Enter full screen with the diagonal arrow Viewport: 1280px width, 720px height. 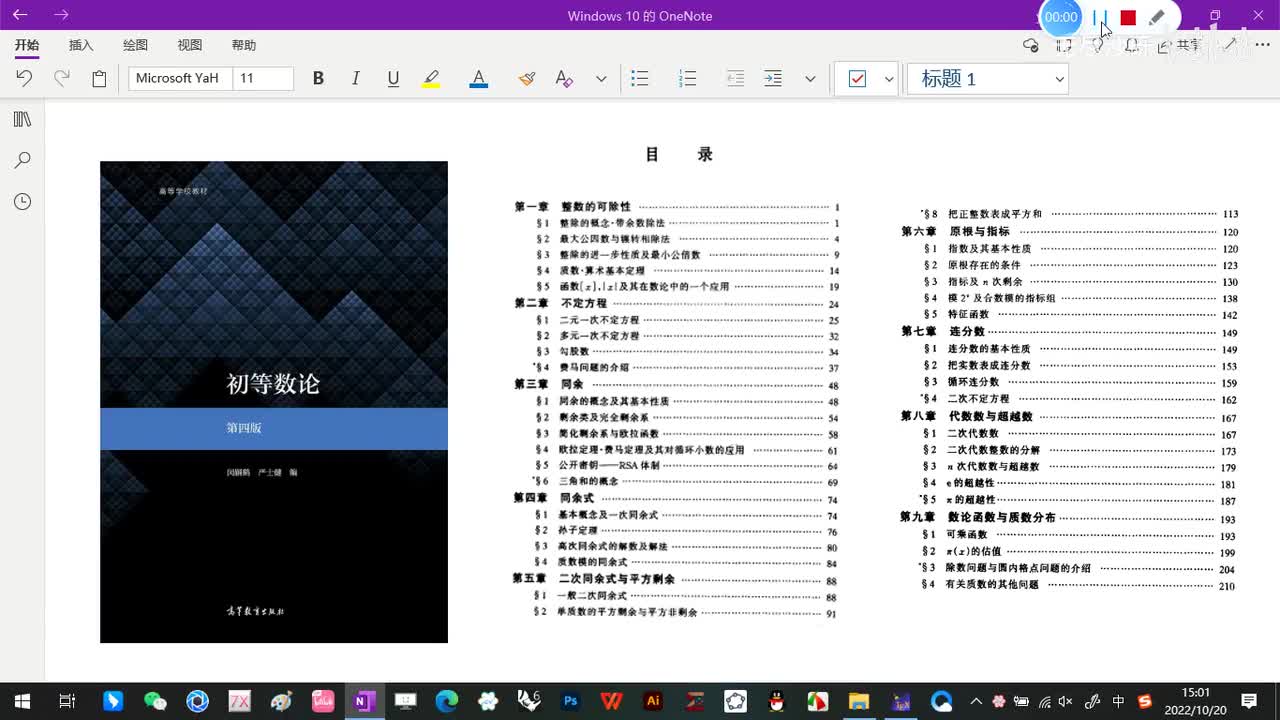tap(1231, 45)
